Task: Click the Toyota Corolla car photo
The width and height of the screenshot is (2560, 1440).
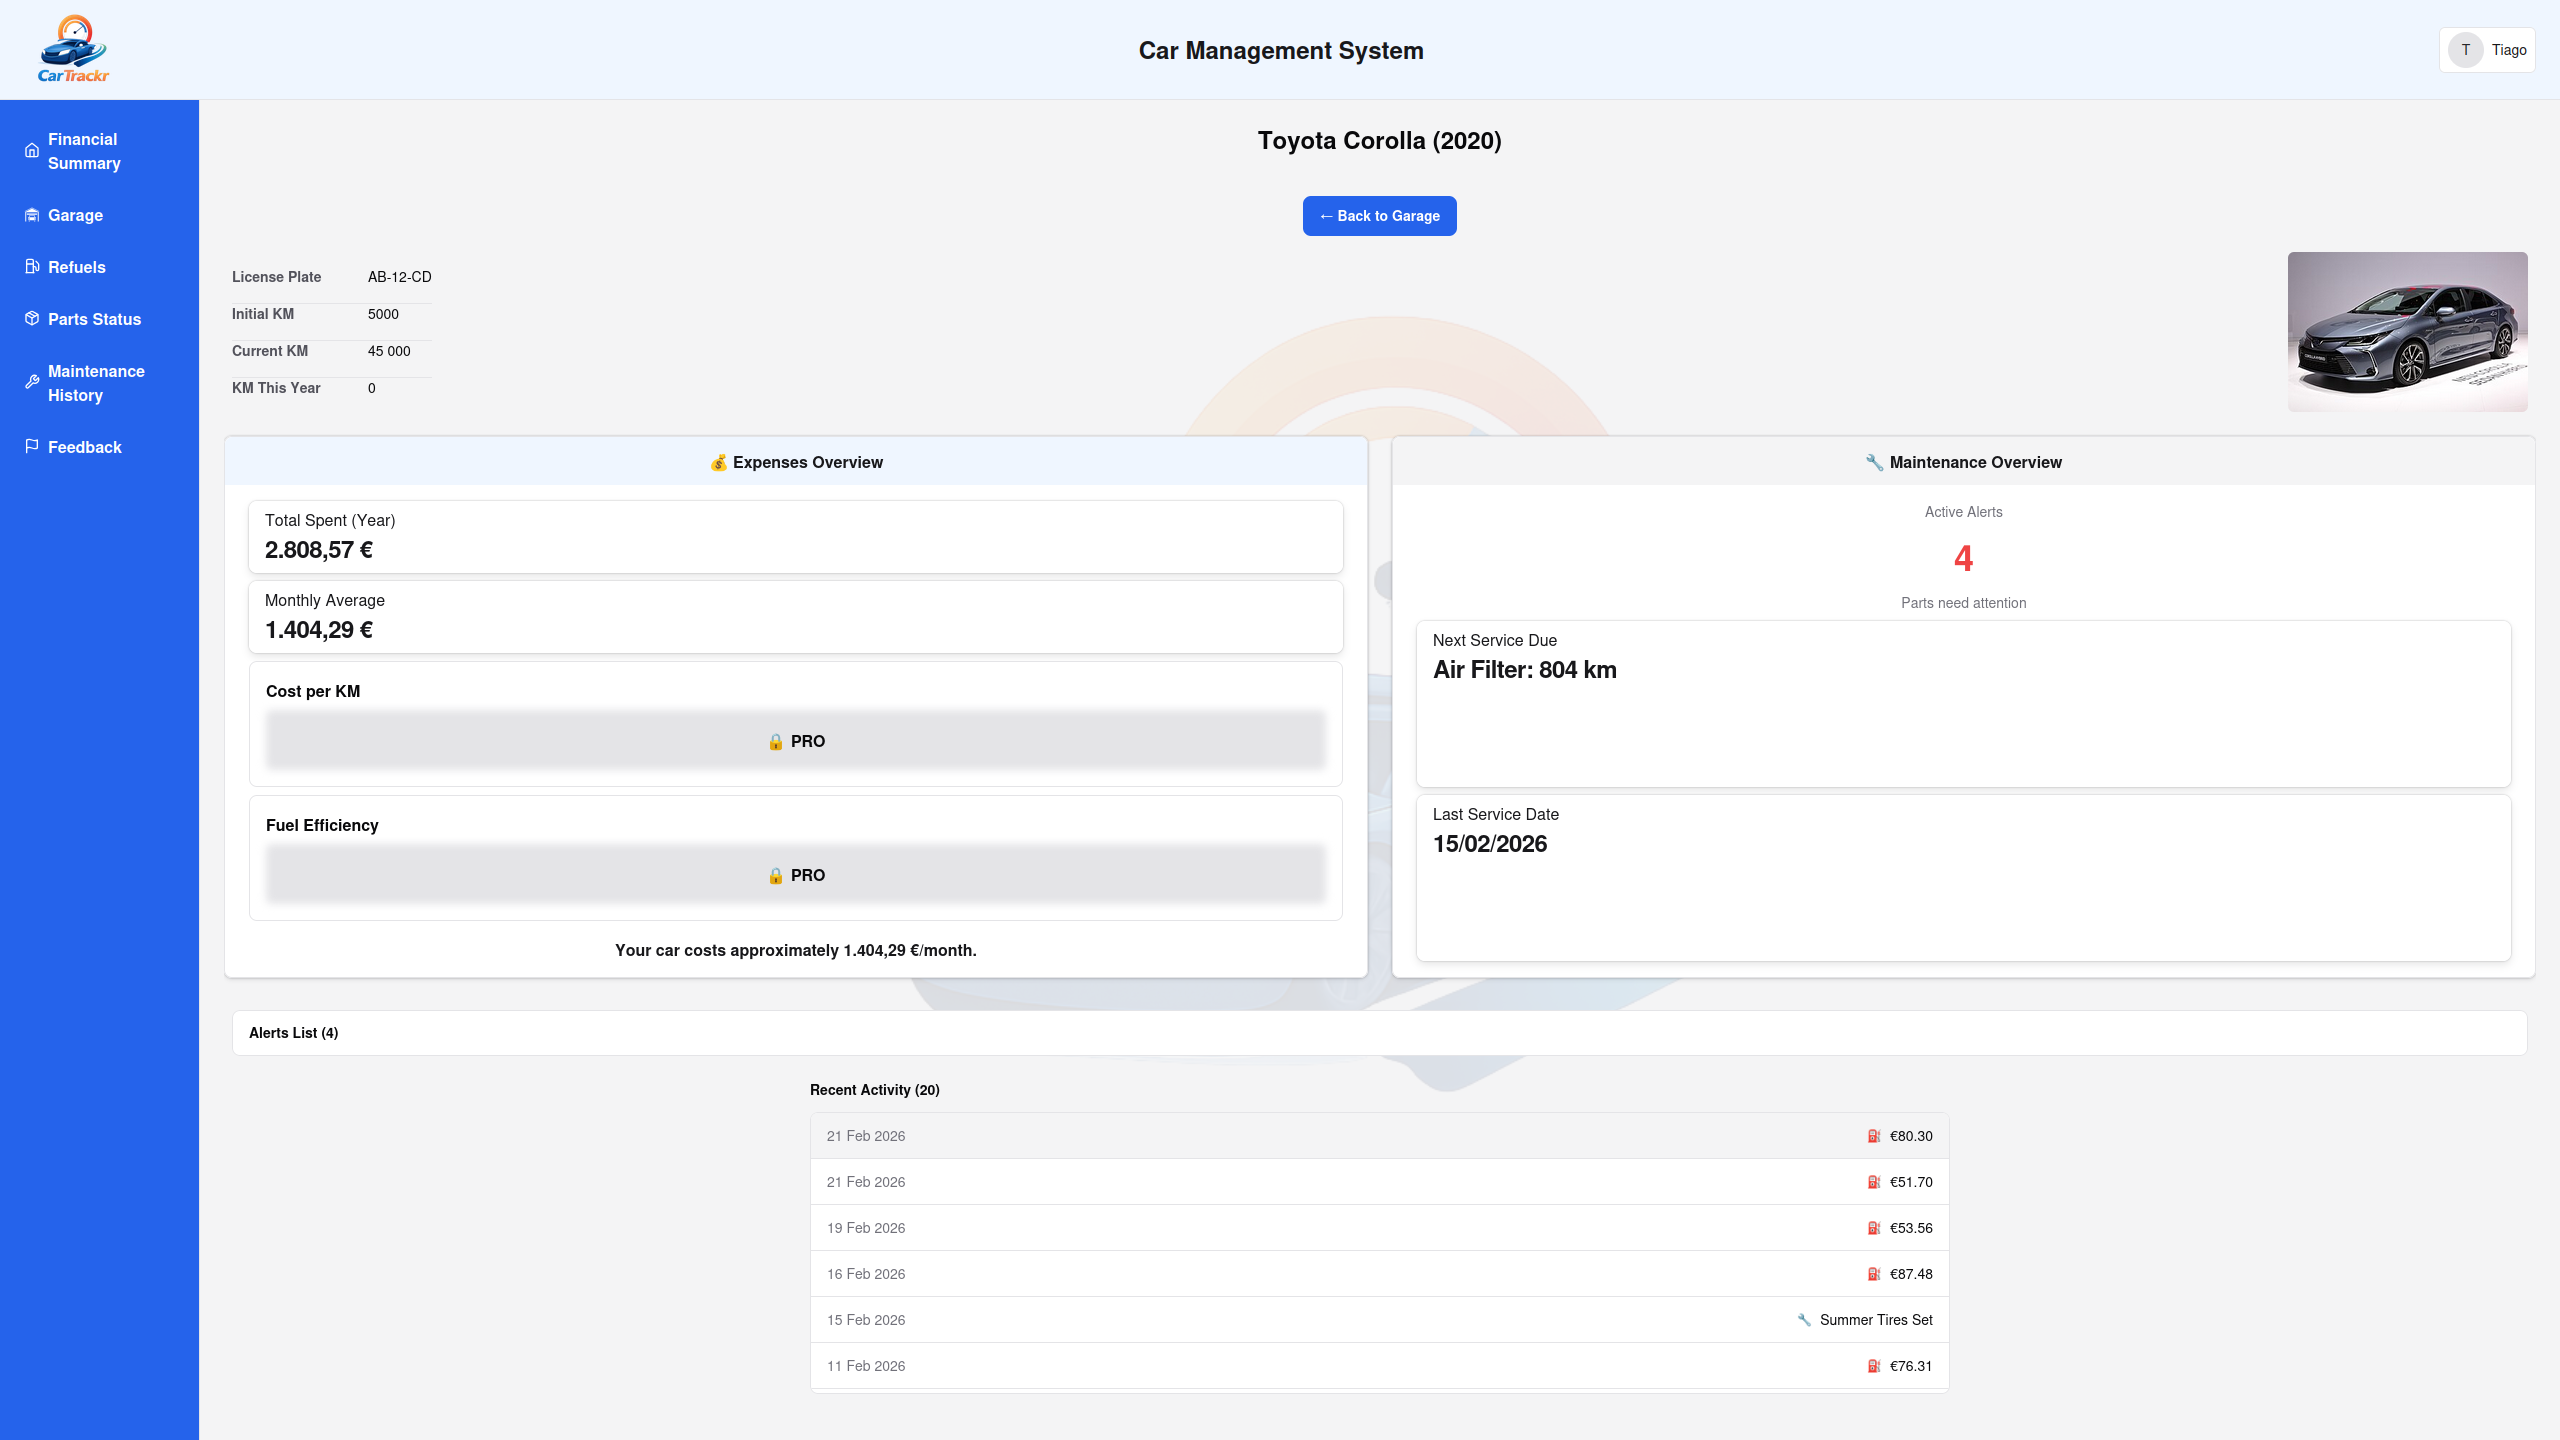Action: click(x=2406, y=331)
